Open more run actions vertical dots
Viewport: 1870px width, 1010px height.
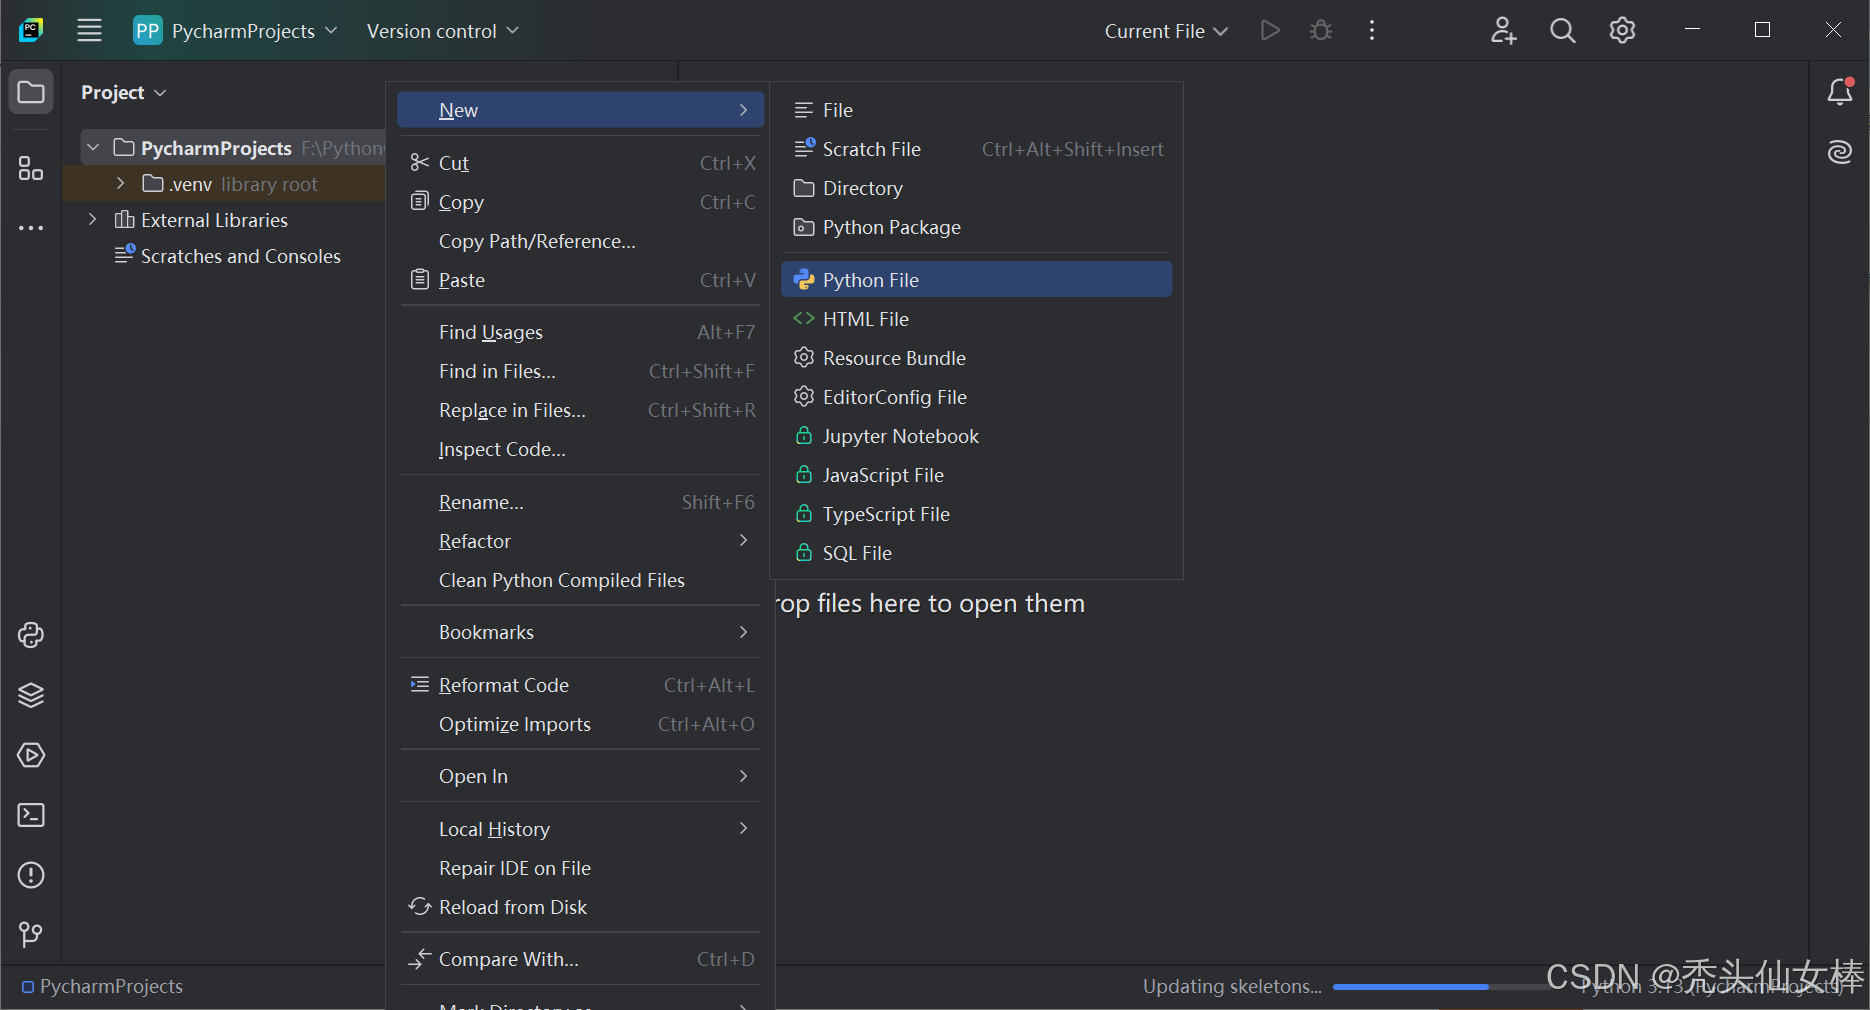coord(1372,30)
